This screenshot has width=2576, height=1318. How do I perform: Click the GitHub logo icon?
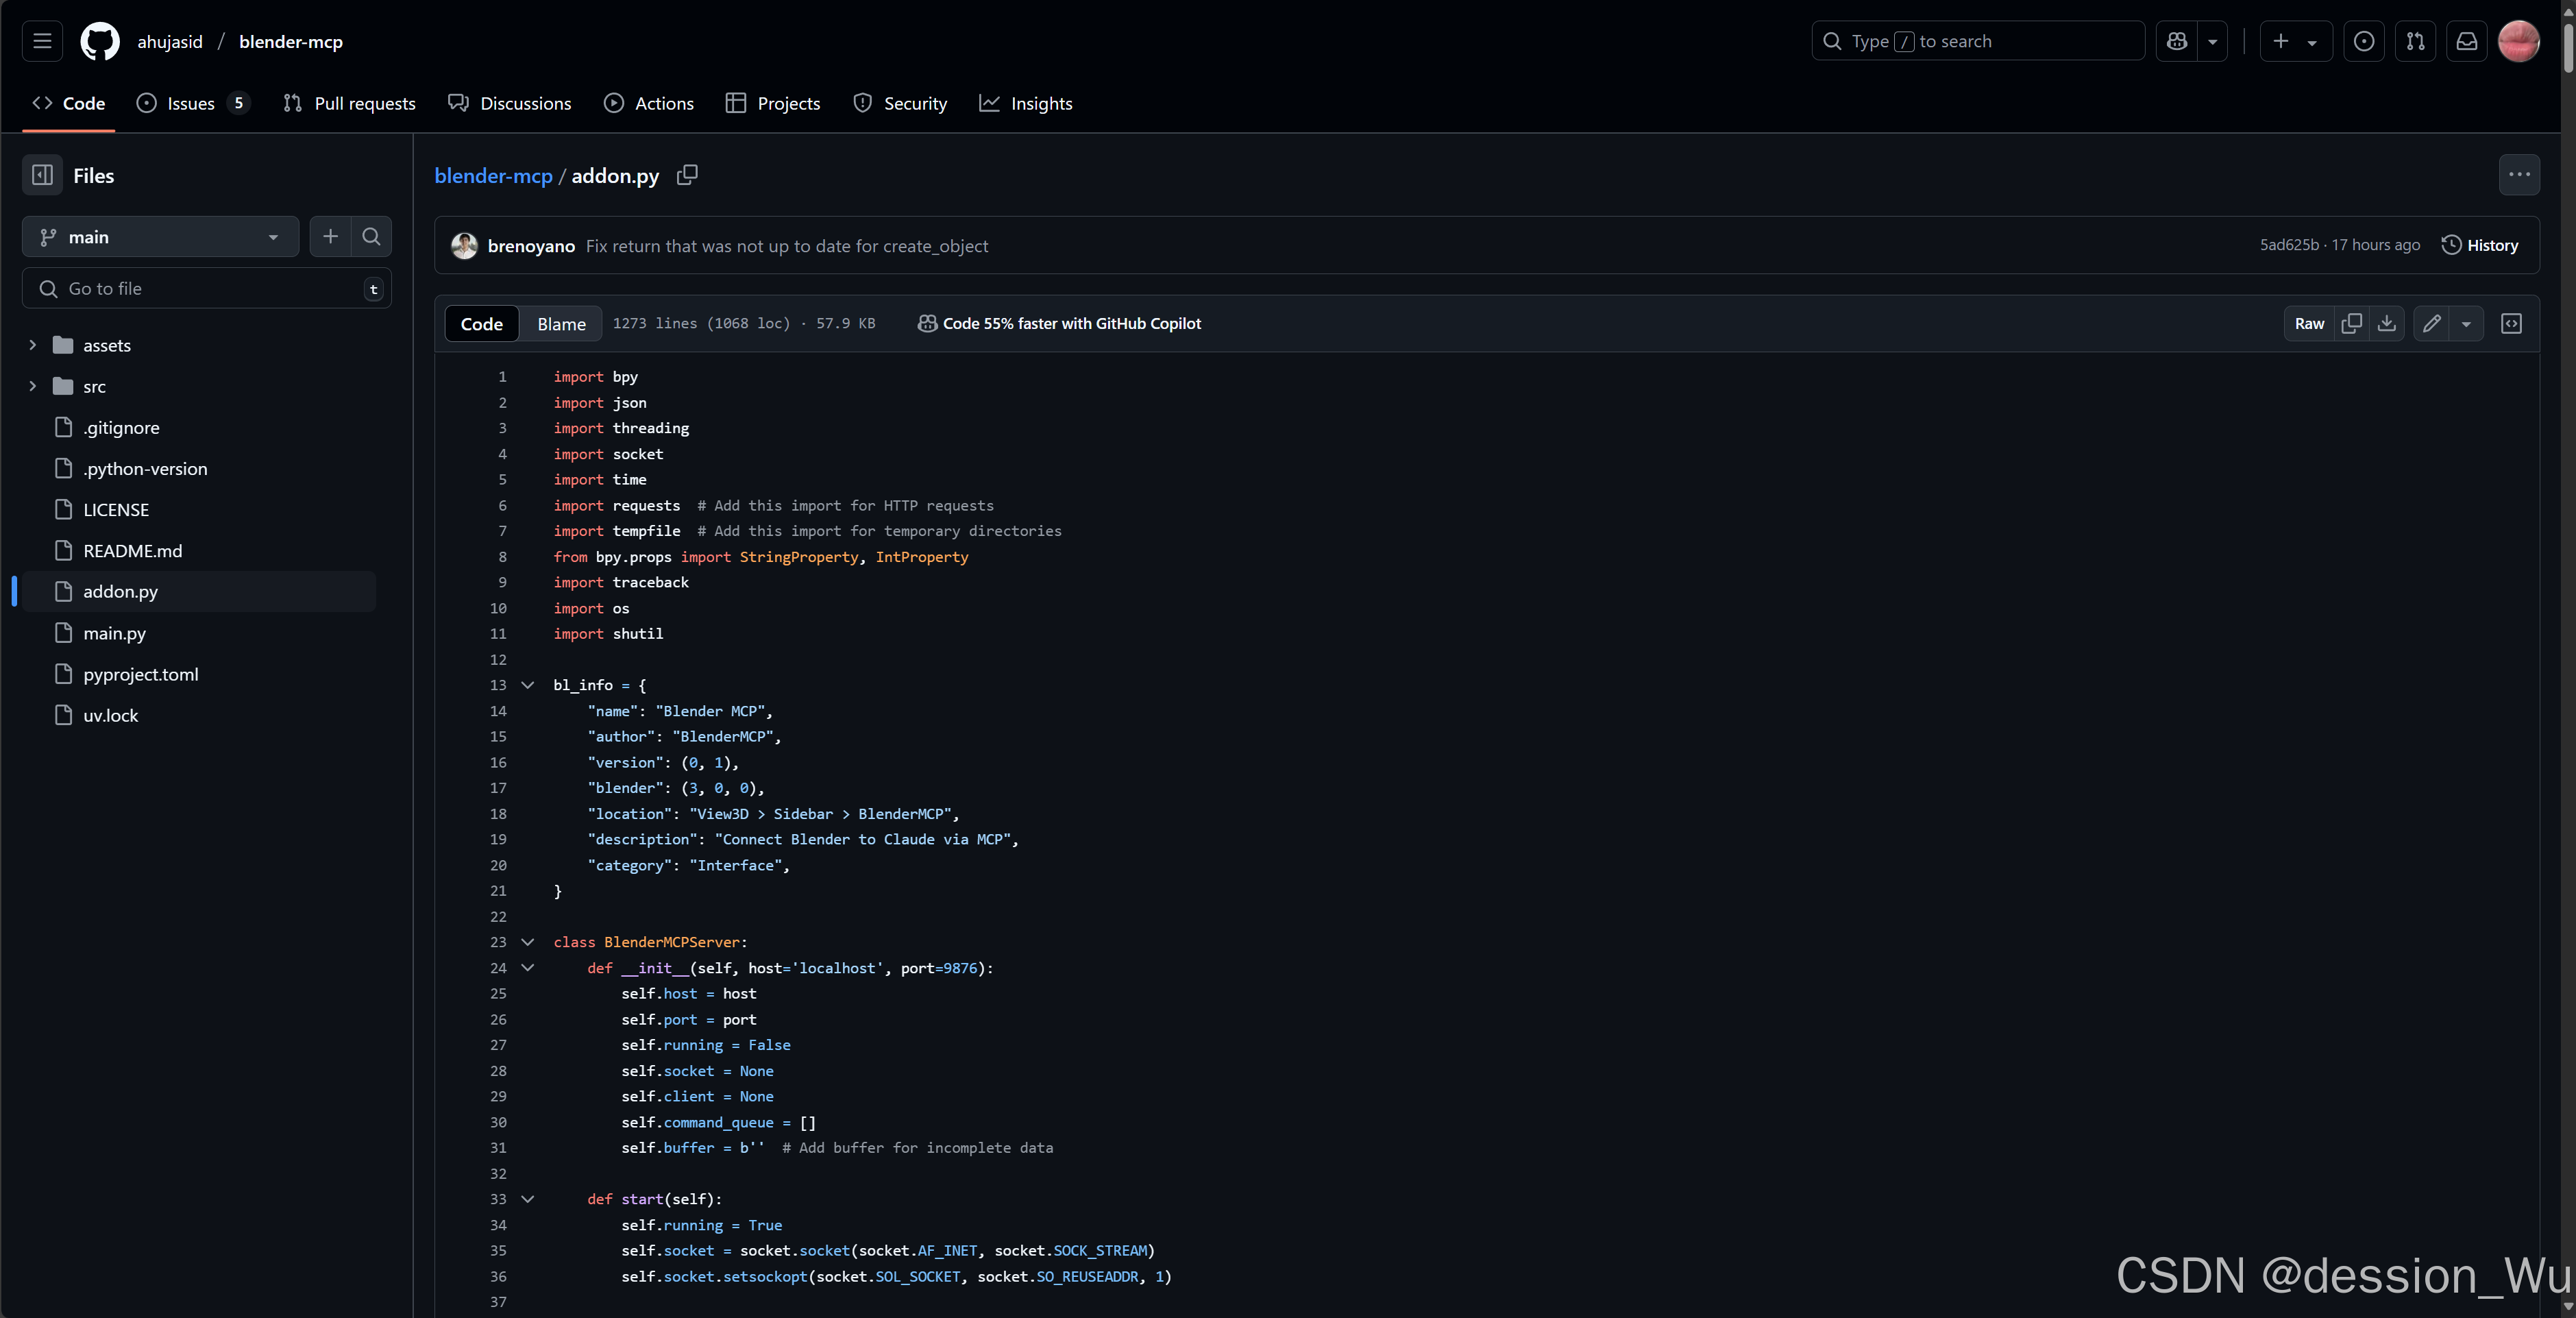coord(99,41)
